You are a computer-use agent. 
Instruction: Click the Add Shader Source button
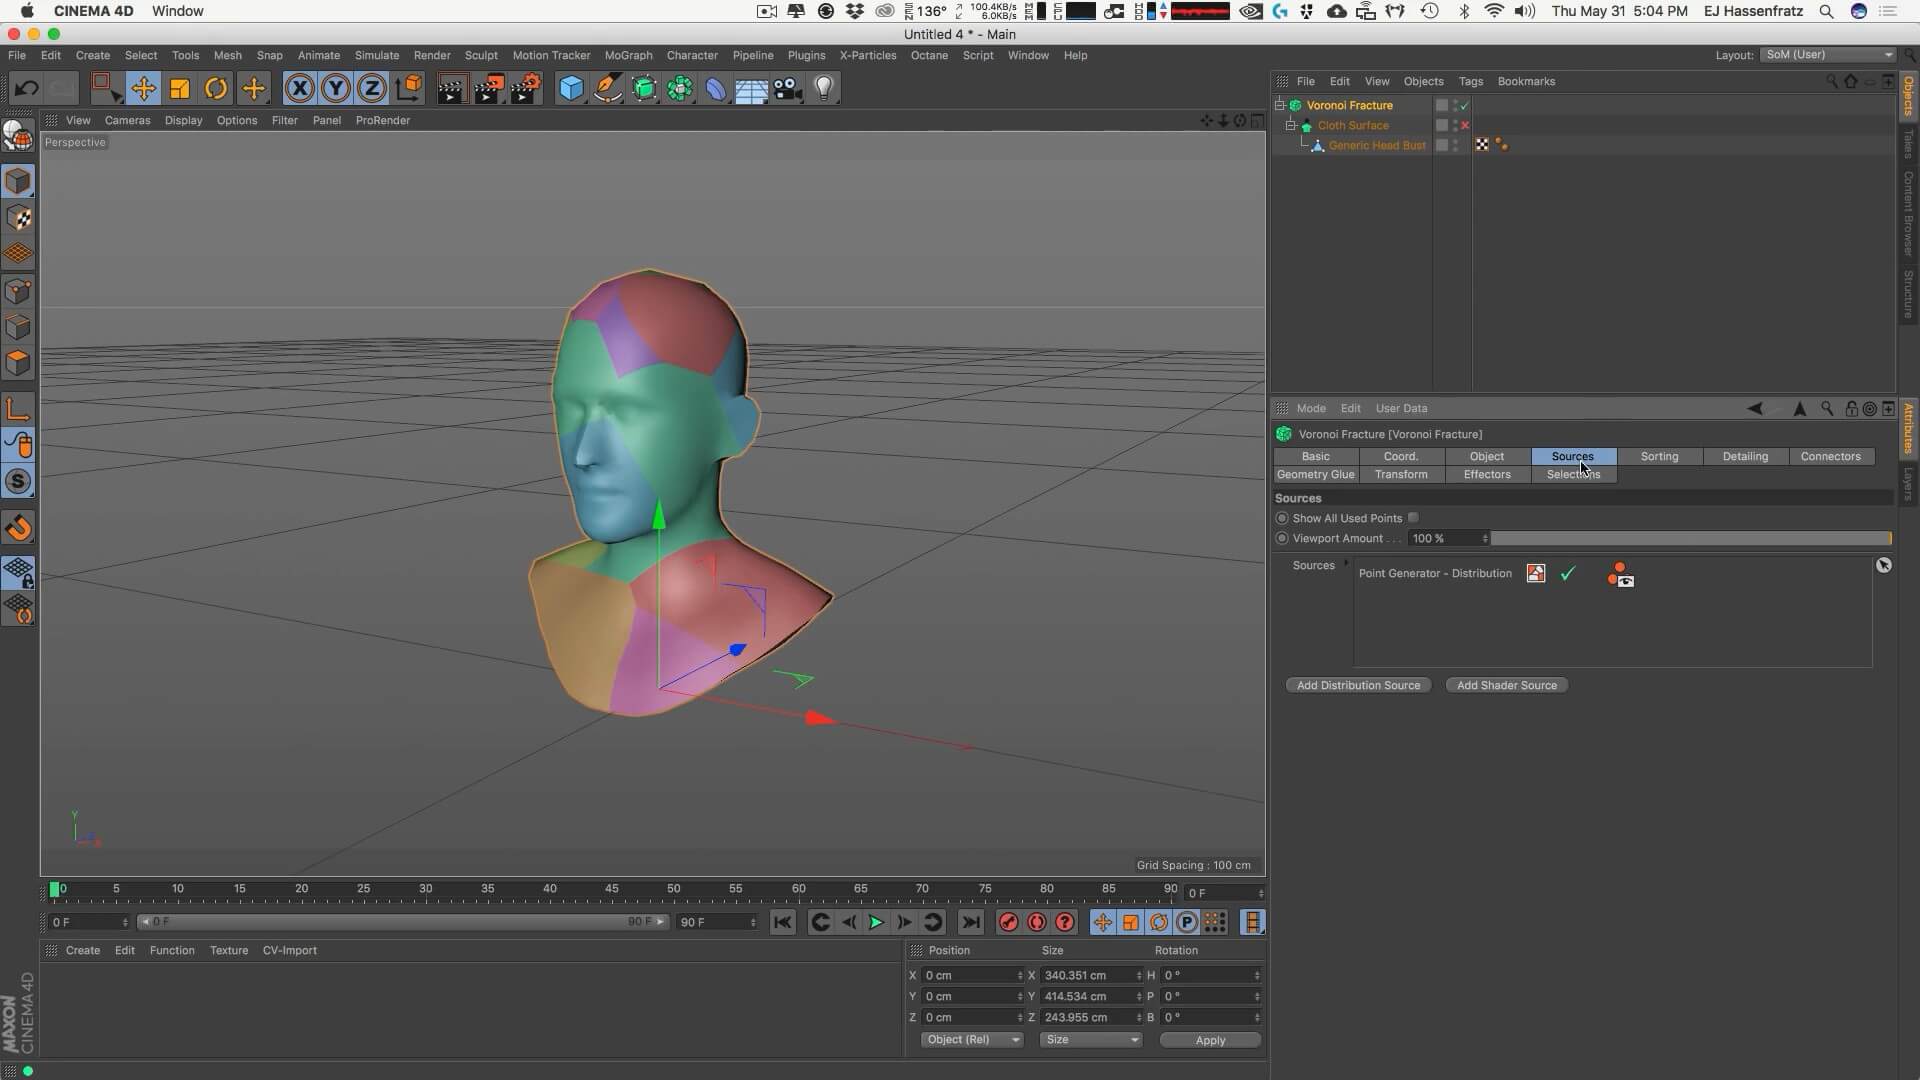pos(1506,685)
